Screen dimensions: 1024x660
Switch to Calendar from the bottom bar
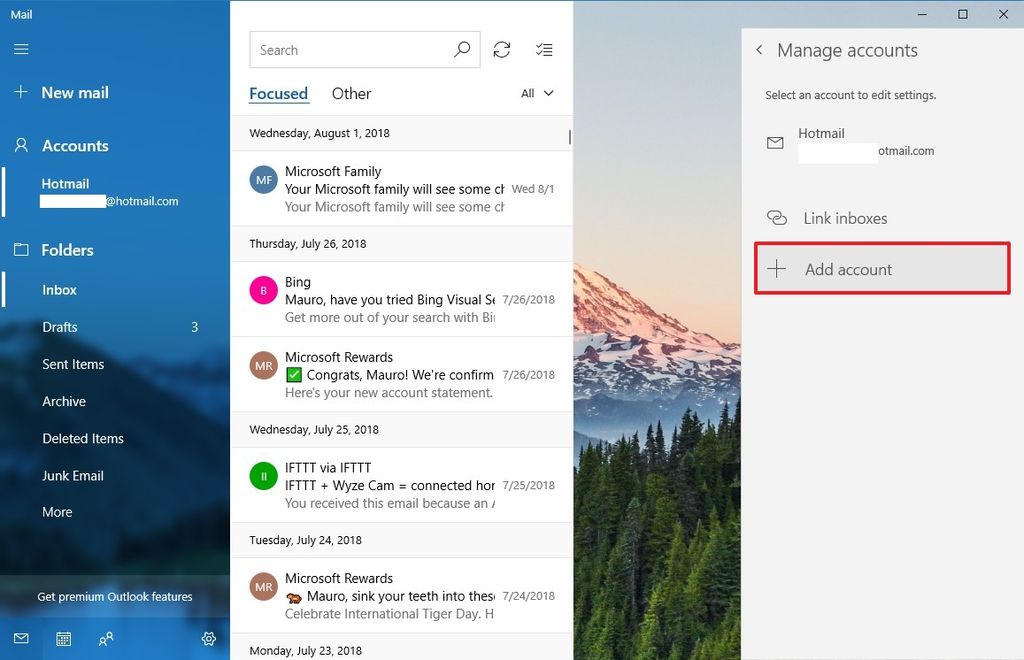(63, 639)
